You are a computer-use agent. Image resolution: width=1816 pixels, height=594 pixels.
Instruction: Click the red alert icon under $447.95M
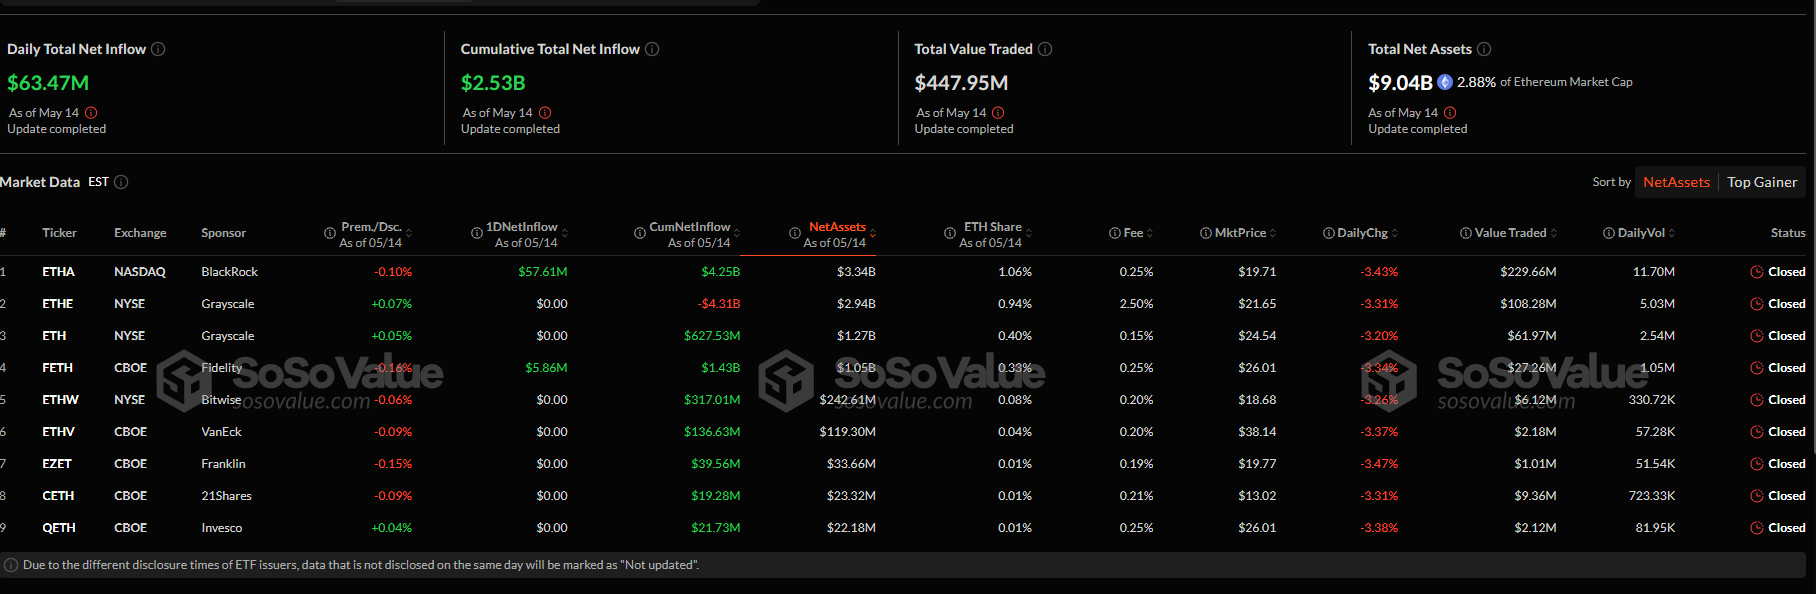[x=998, y=113]
